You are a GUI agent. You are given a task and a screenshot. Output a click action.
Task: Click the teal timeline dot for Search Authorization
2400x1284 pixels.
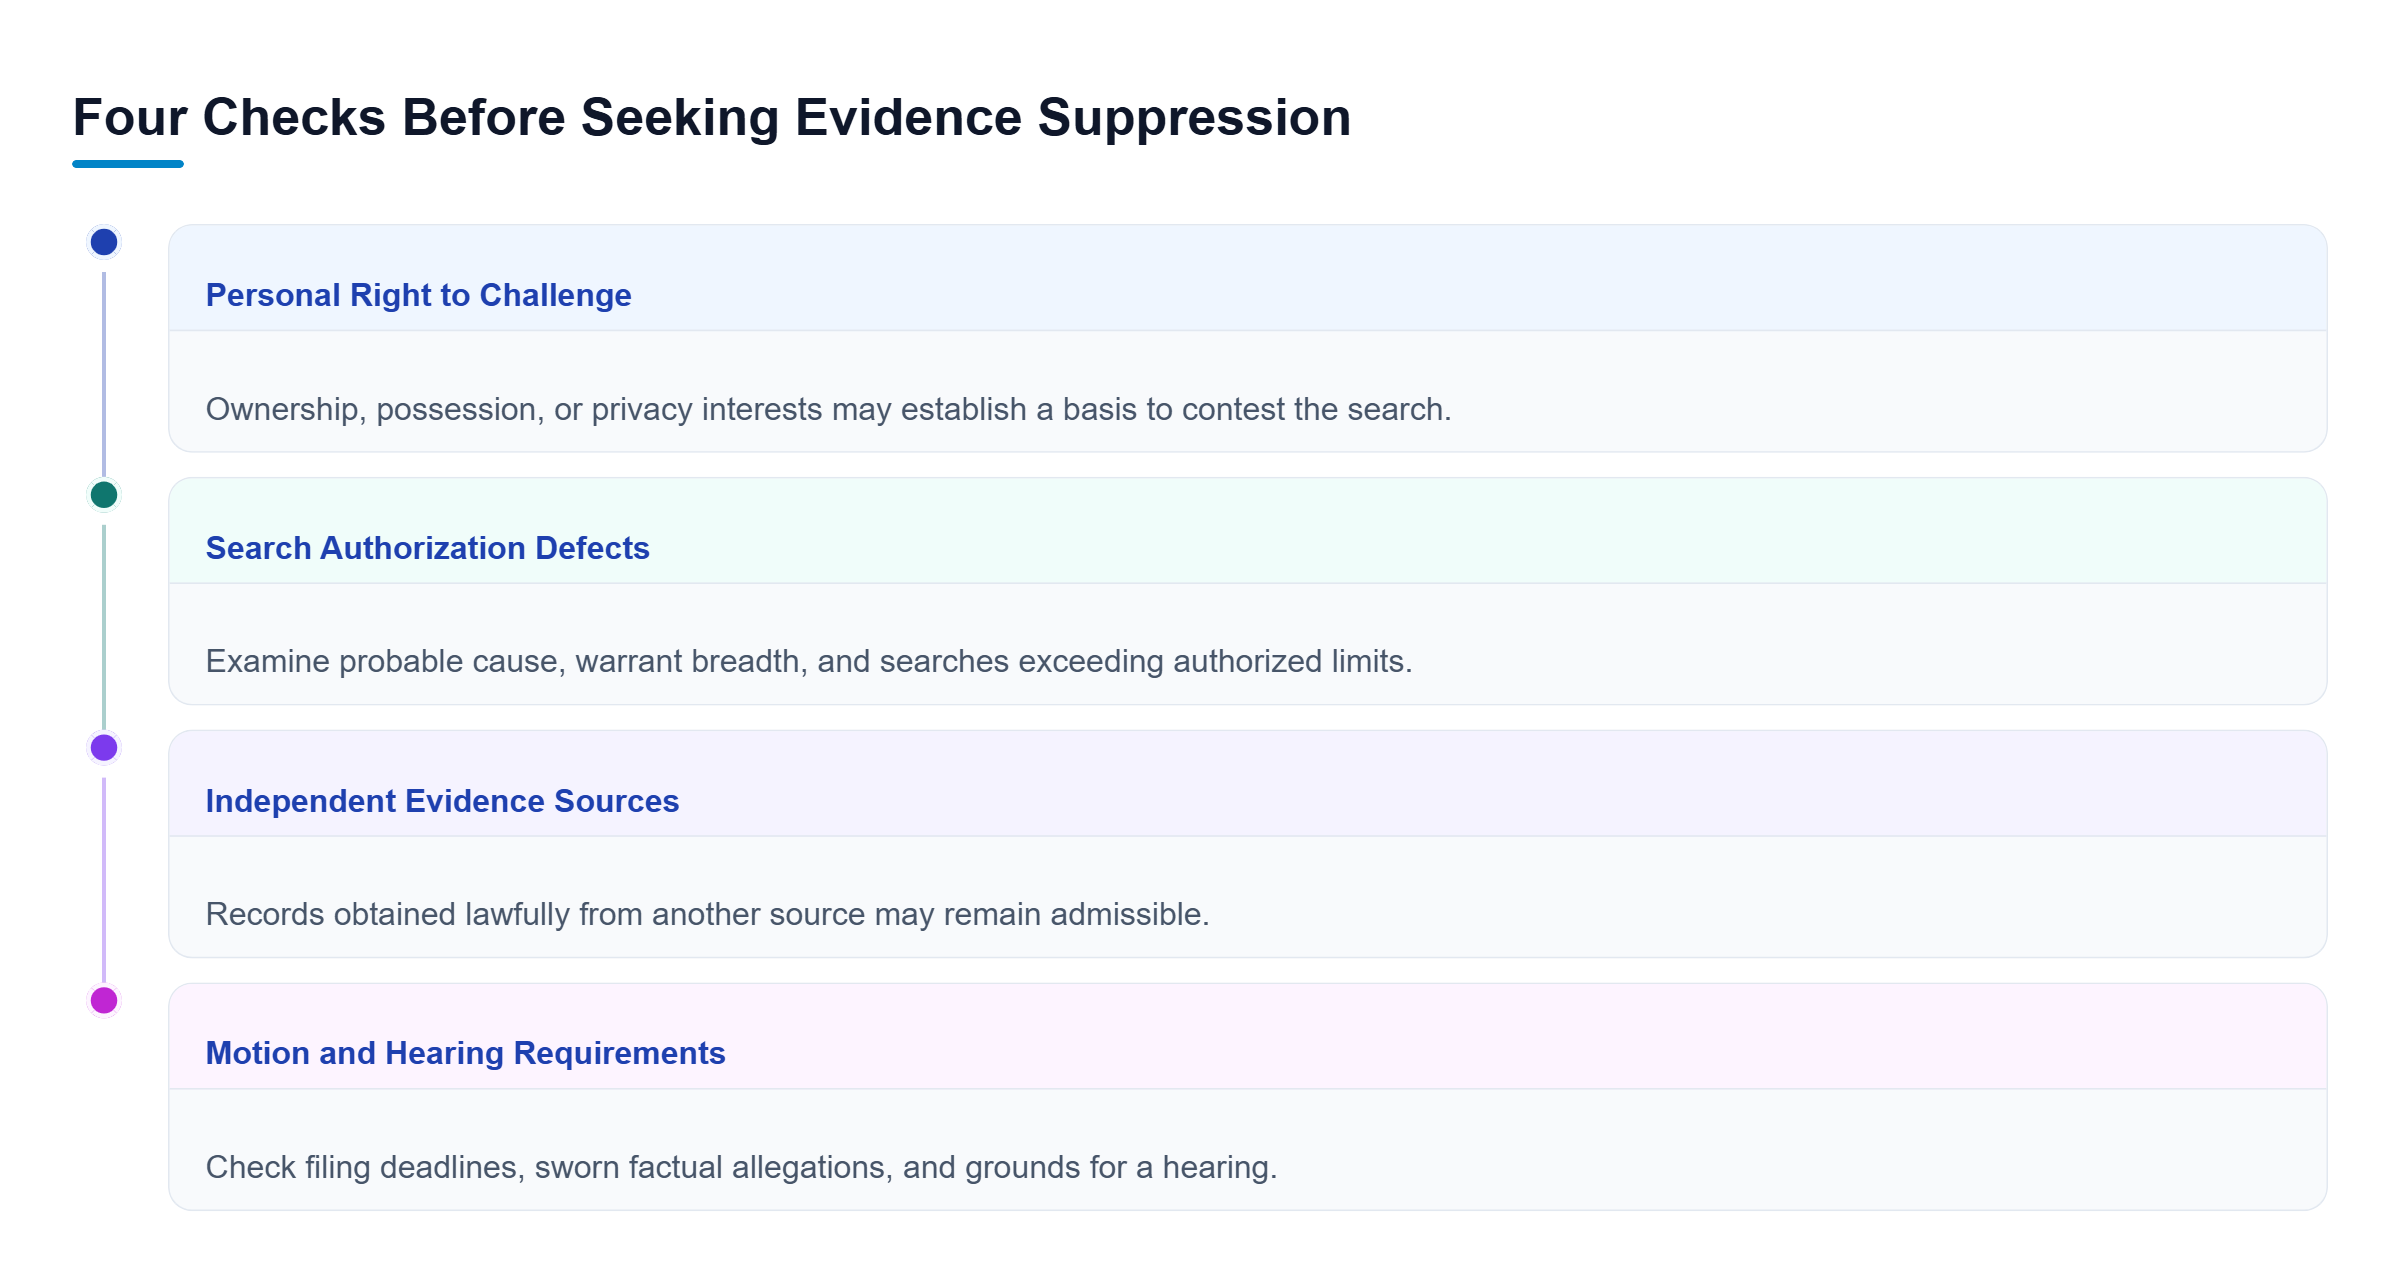tap(104, 495)
